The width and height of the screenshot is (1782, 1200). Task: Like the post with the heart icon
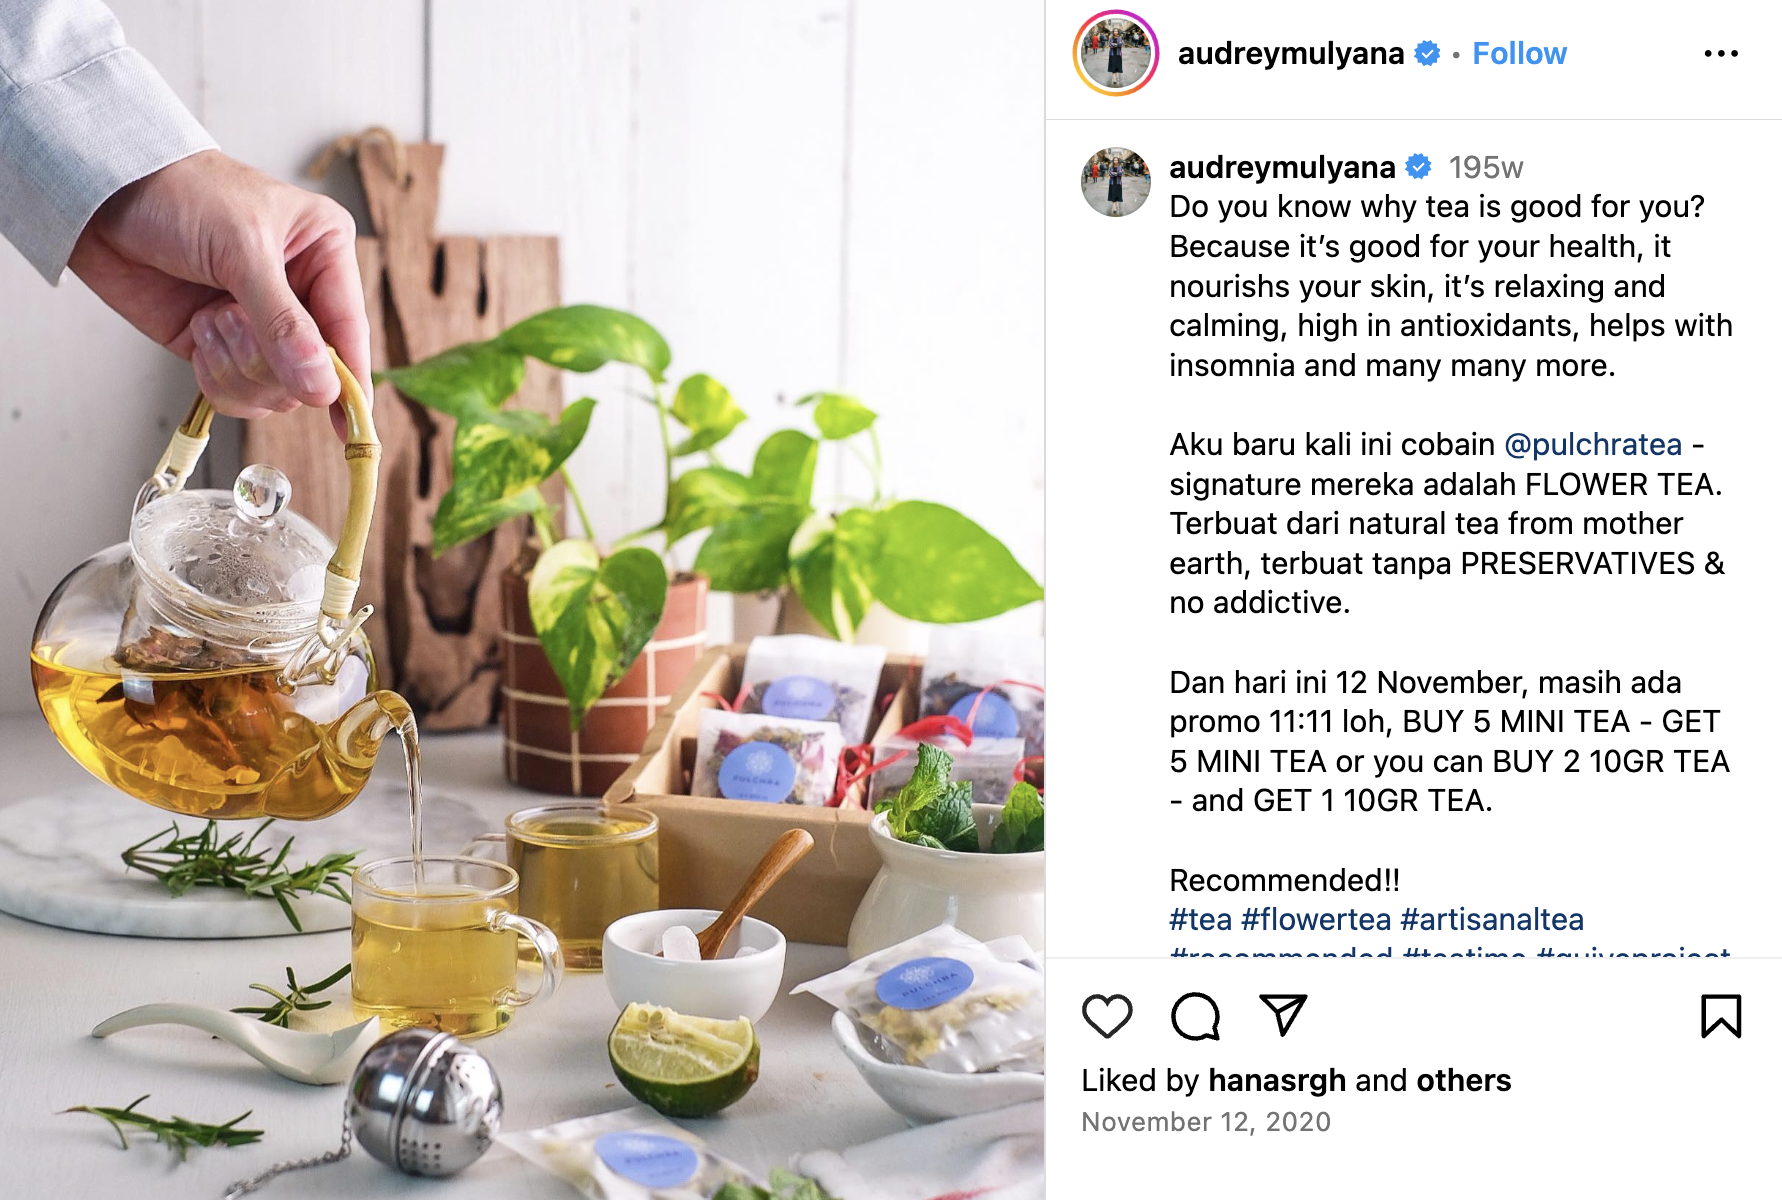[1107, 1016]
